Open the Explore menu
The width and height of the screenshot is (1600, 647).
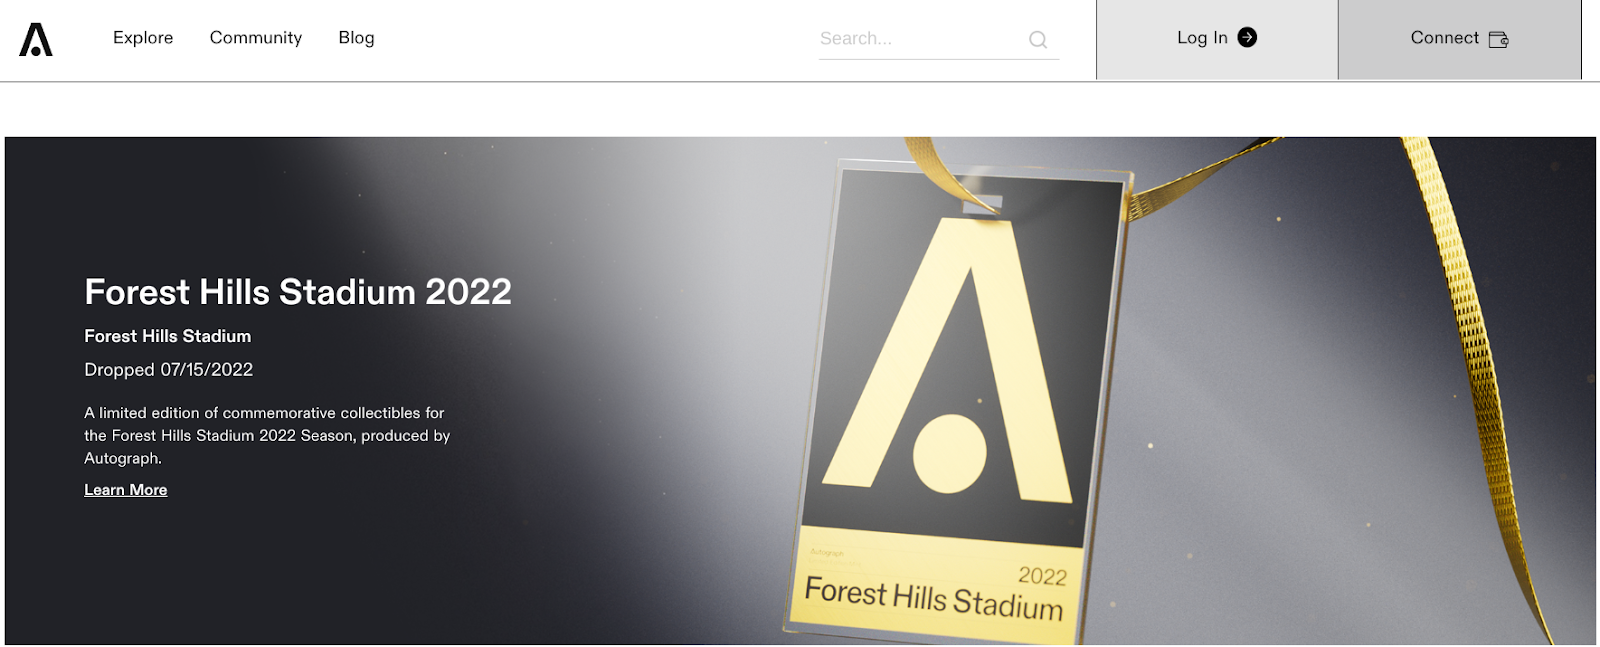[x=143, y=38]
